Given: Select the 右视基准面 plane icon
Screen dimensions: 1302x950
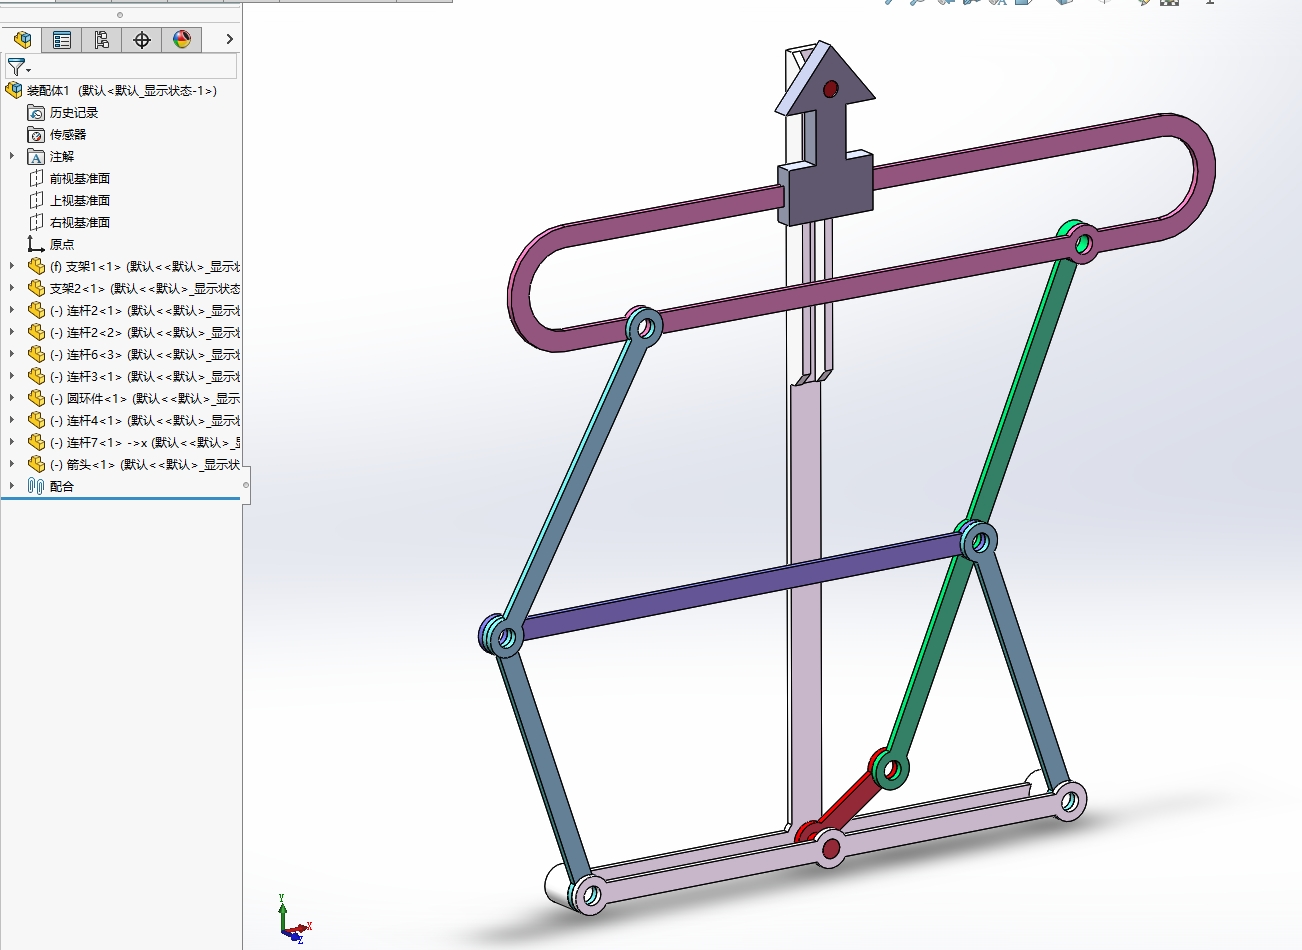Looking at the screenshot, I should tap(36, 222).
